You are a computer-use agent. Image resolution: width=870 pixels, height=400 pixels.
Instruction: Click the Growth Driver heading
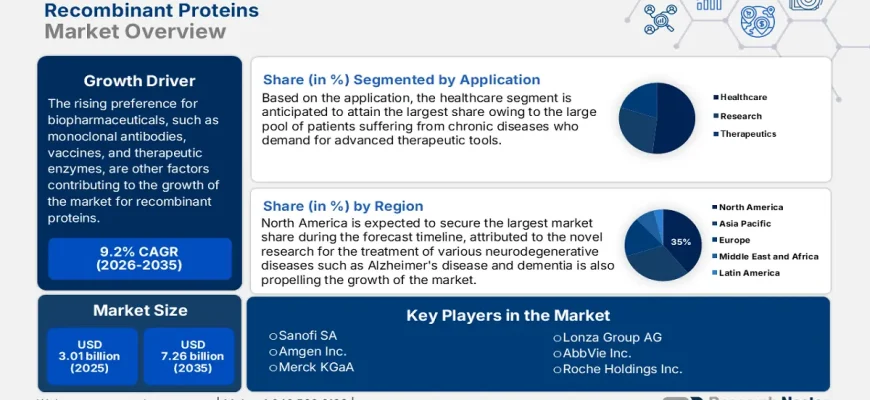(139, 81)
